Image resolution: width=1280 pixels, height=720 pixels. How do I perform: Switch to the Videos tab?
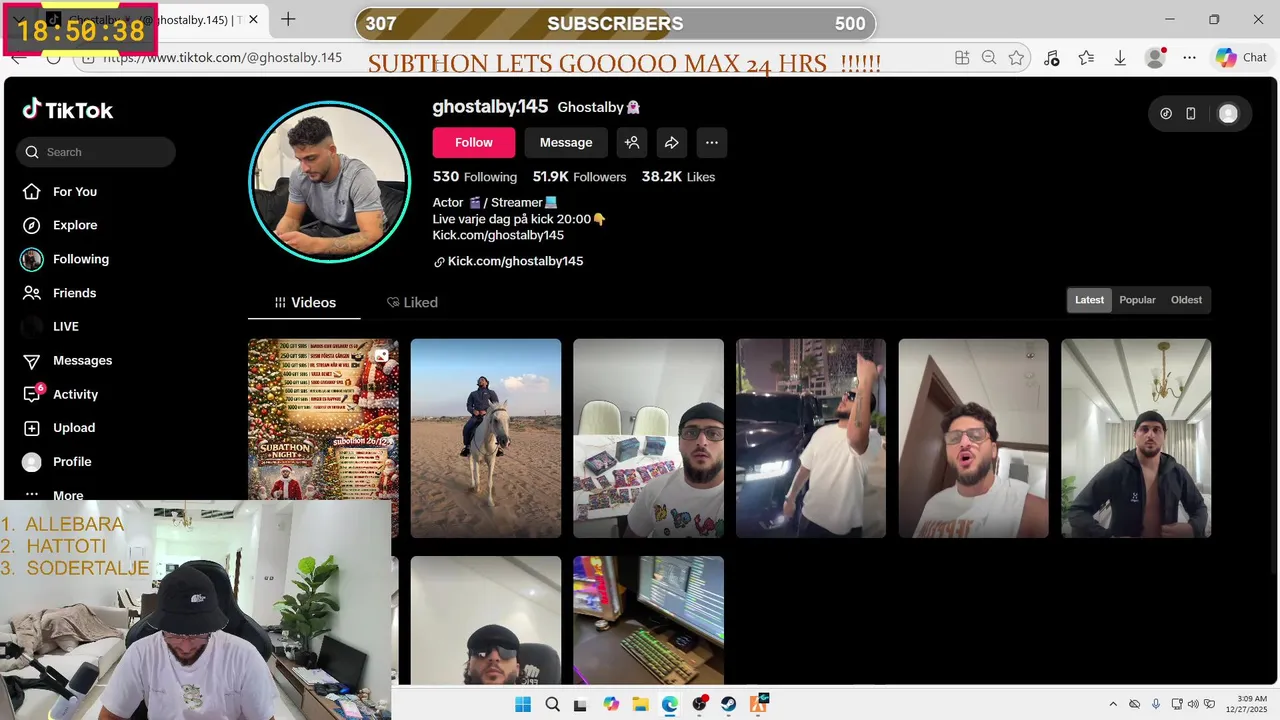point(305,302)
